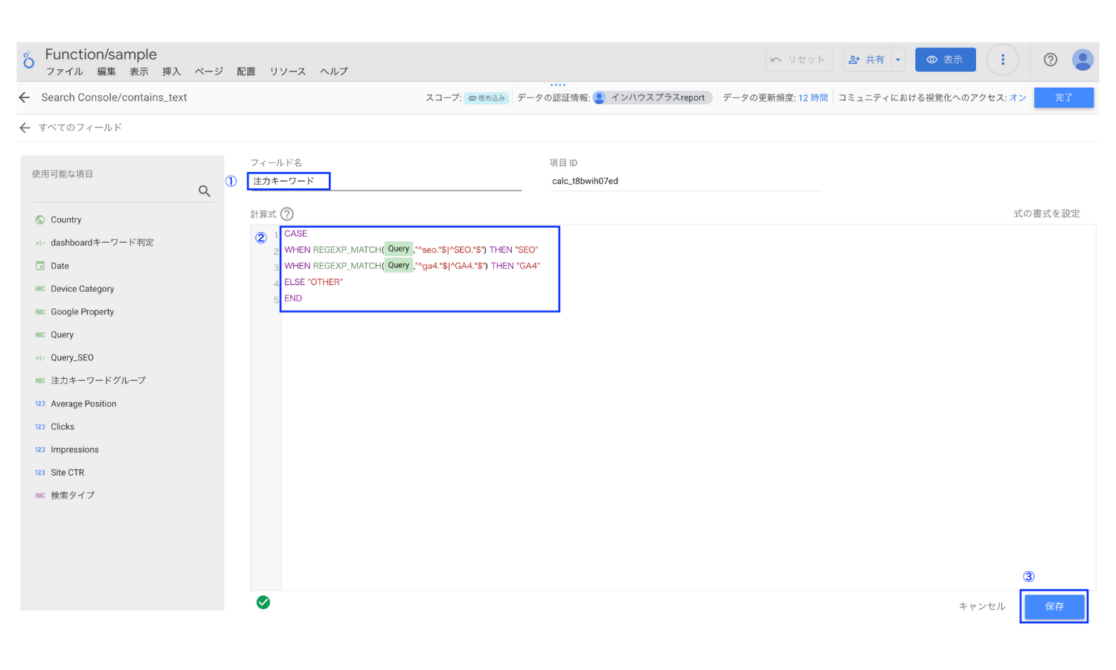This screenshot has height=670, width=1116.
Task: Change data freshness 12 時間 setting
Action: pyautogui.click(x=812, y=98)
